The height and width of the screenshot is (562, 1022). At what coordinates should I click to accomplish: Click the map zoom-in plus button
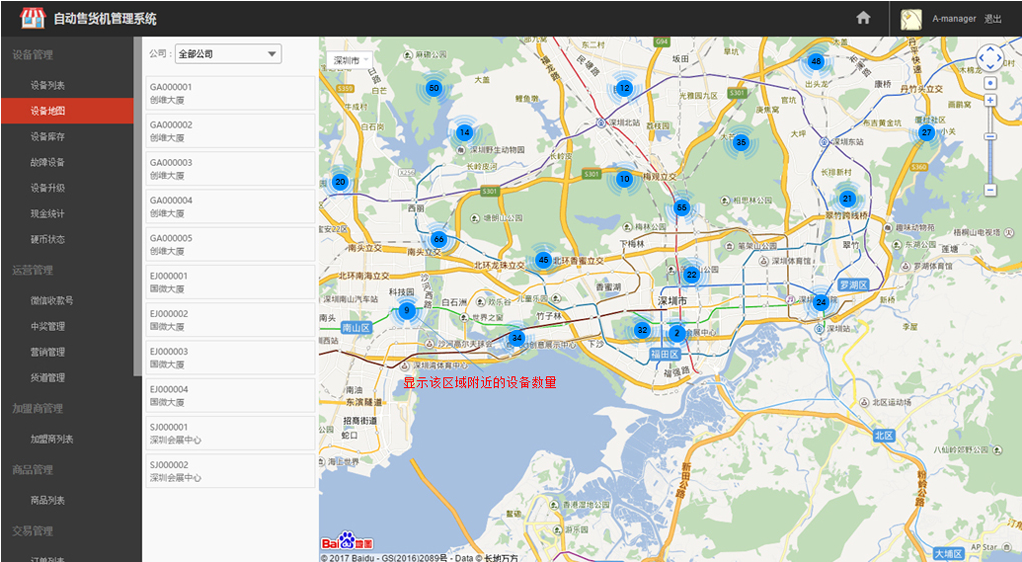[x=990, y=100]
